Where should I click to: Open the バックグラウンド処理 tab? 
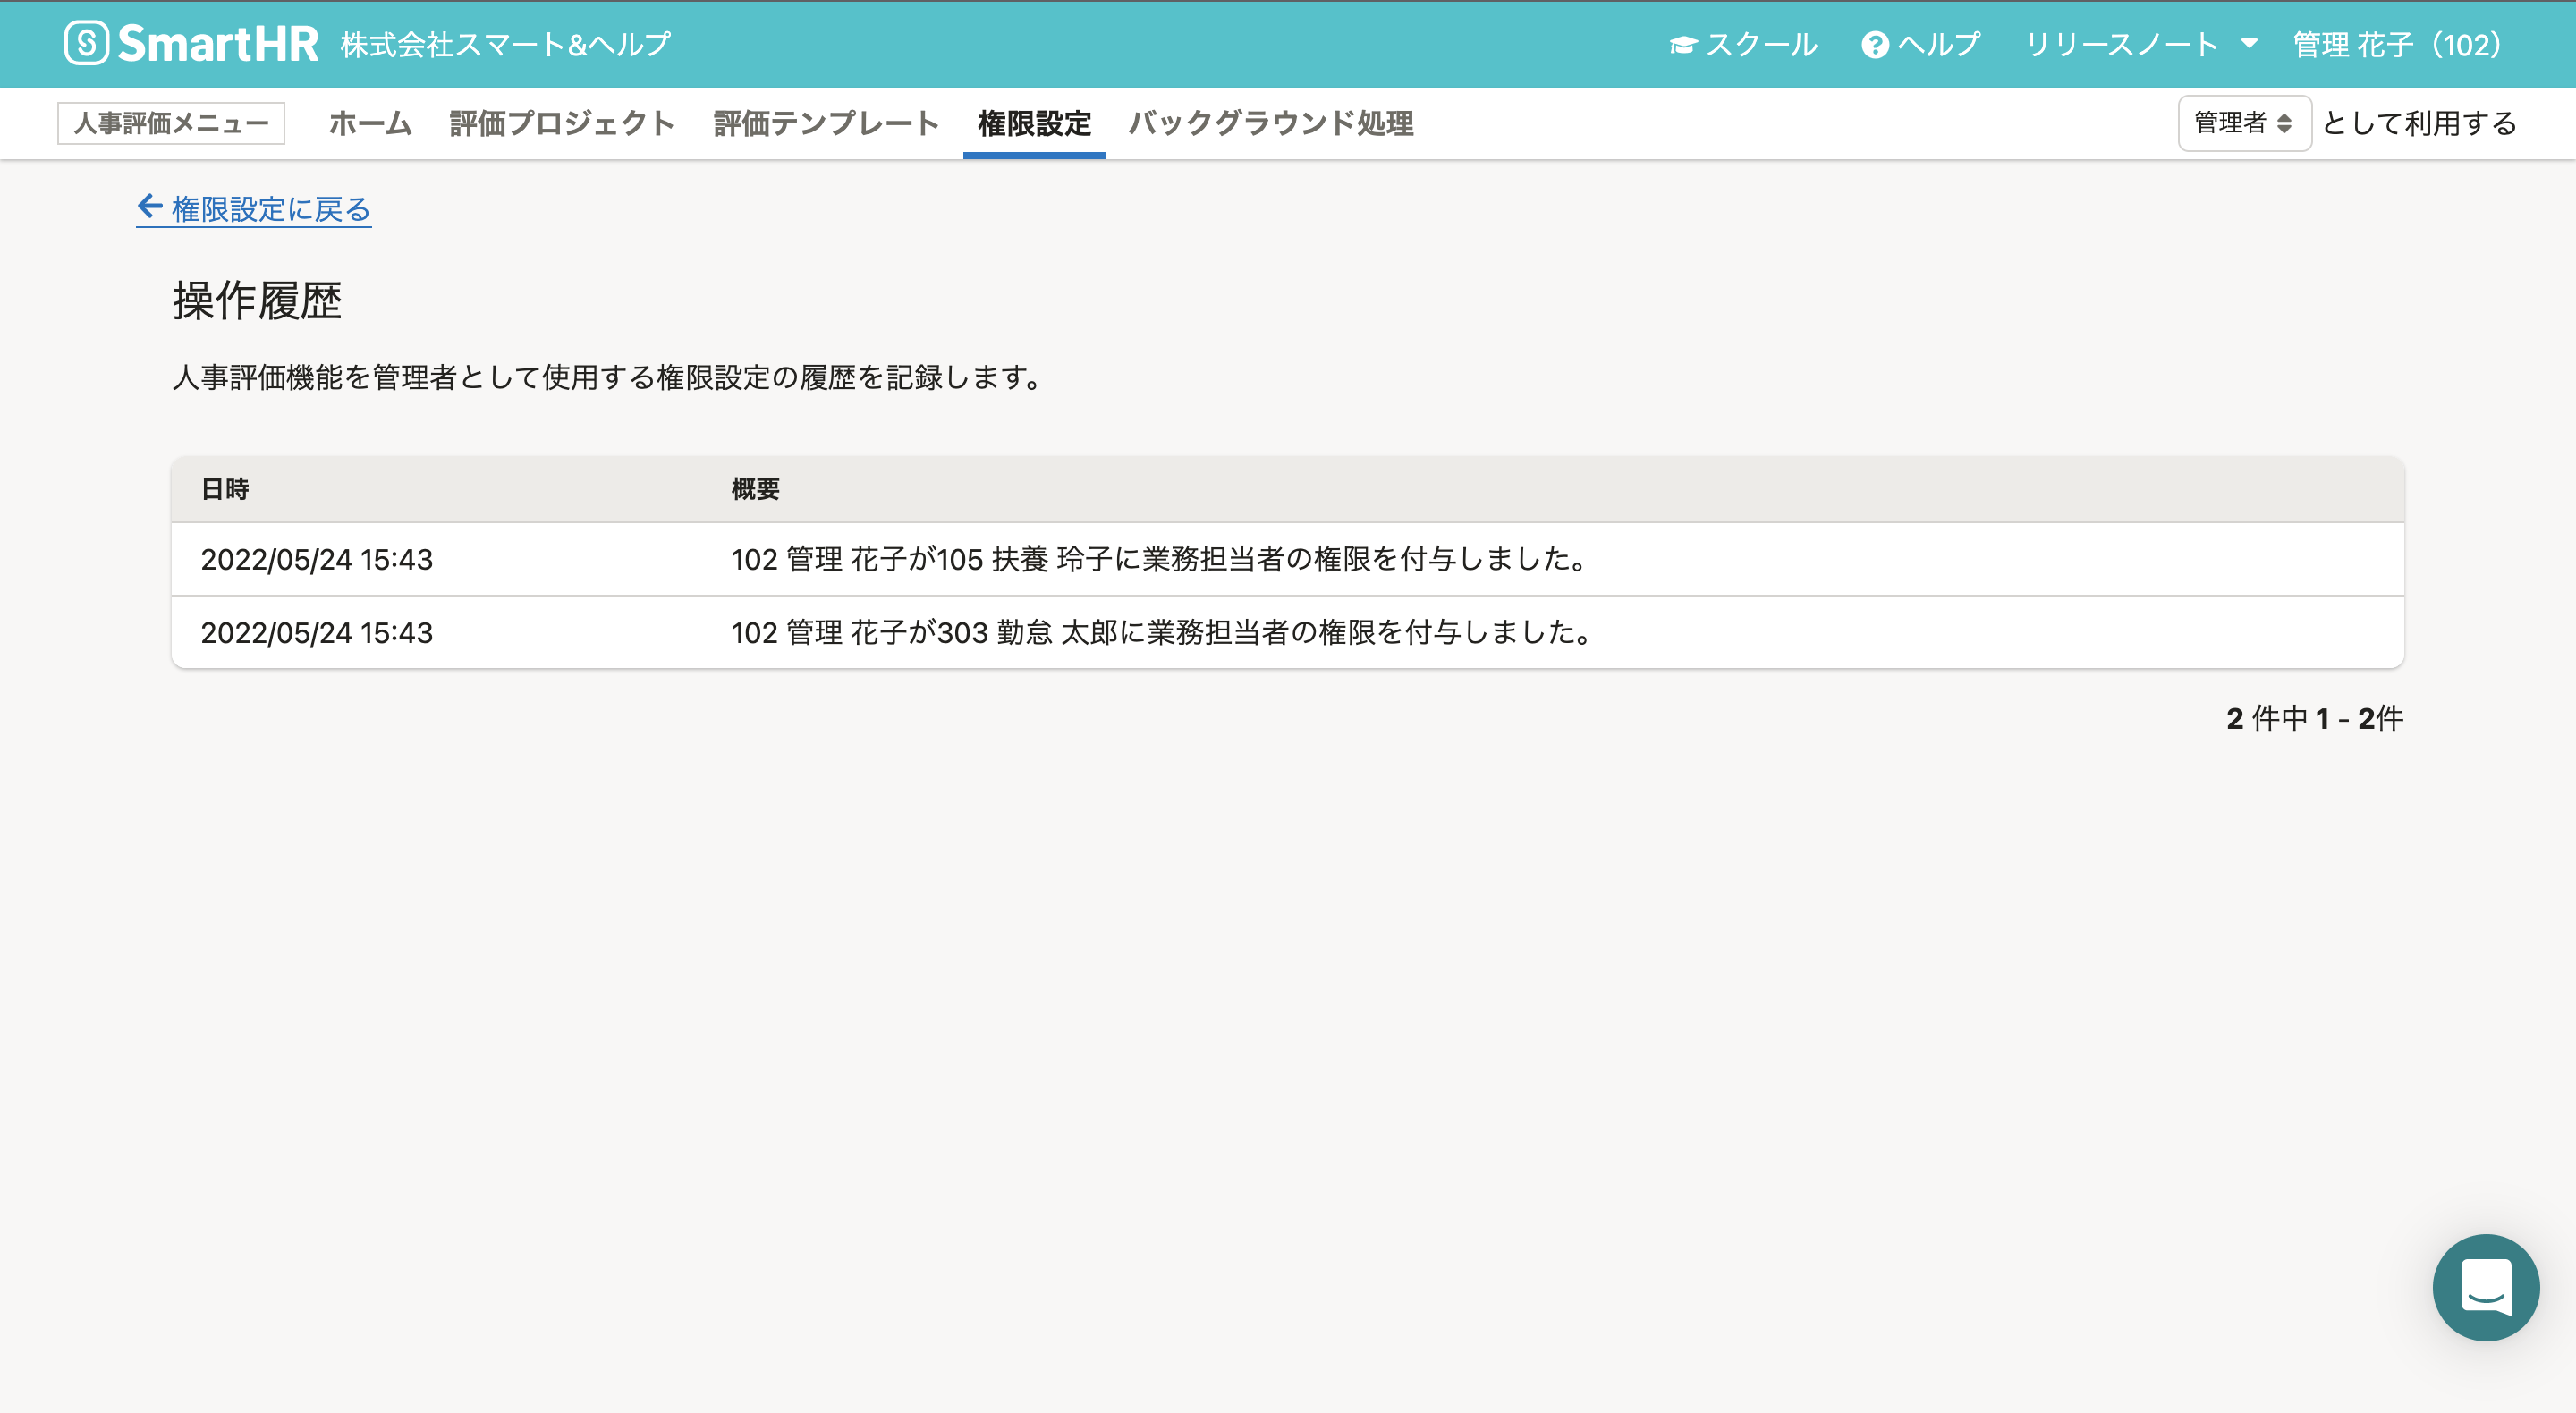[1270, 123]
